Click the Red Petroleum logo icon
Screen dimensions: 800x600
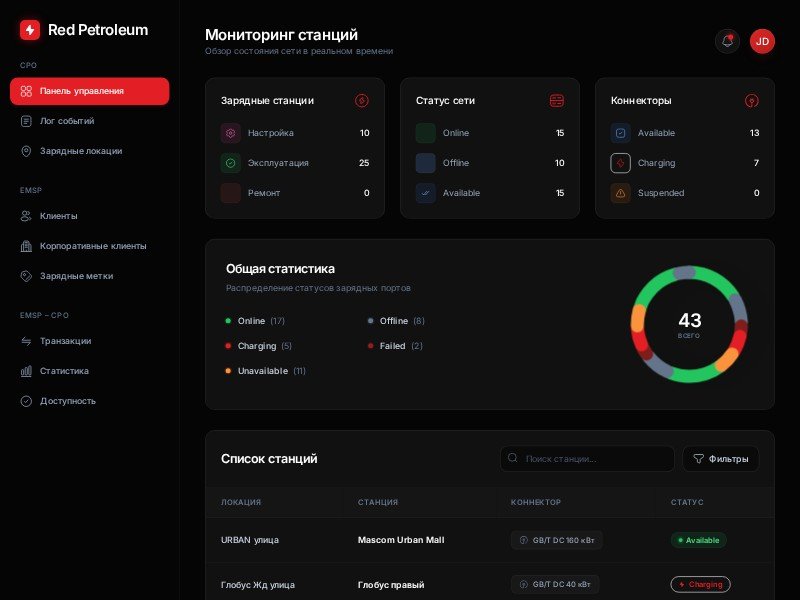pos(30,30)
